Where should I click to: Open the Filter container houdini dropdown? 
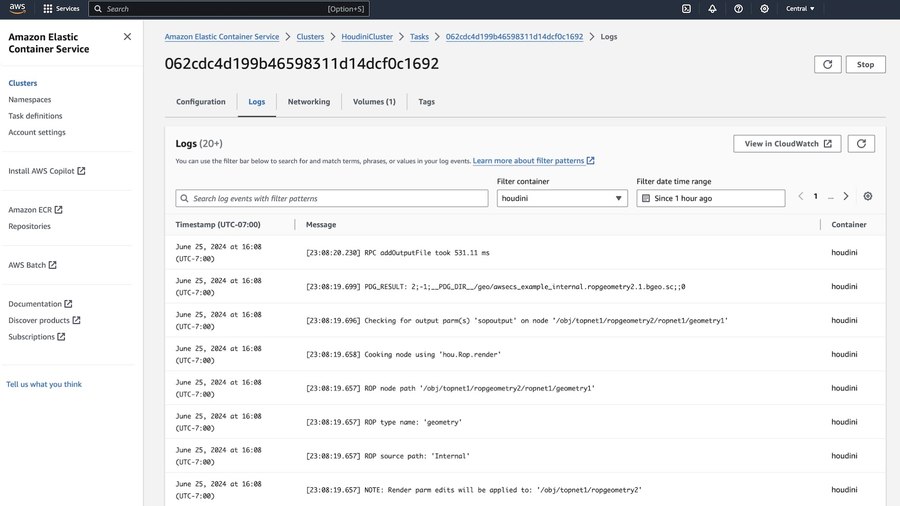[x=562, y=198]
